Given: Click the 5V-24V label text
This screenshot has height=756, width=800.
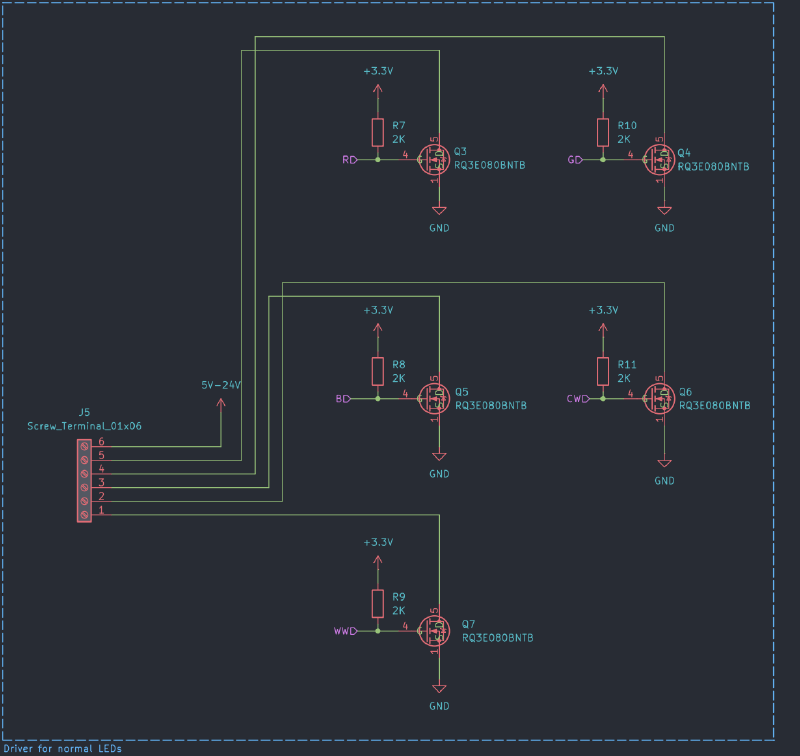Looking at the screenshot, I should pyautogui.click(x=221, y=385).
